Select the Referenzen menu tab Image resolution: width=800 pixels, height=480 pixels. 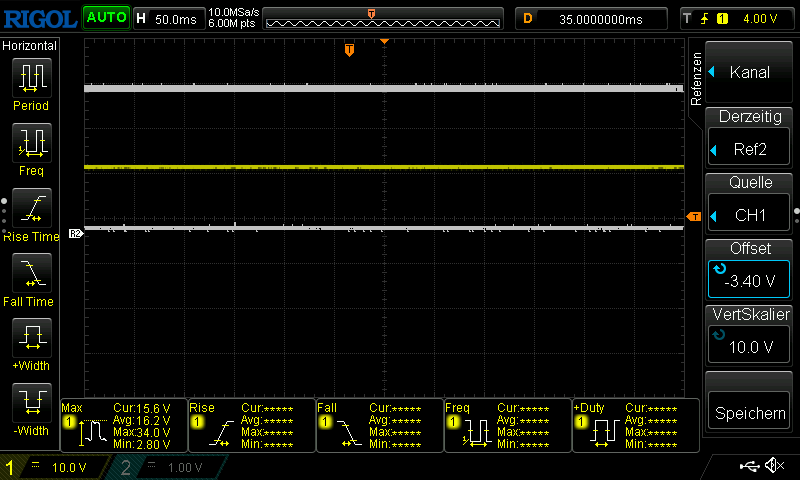pos(697,78)
